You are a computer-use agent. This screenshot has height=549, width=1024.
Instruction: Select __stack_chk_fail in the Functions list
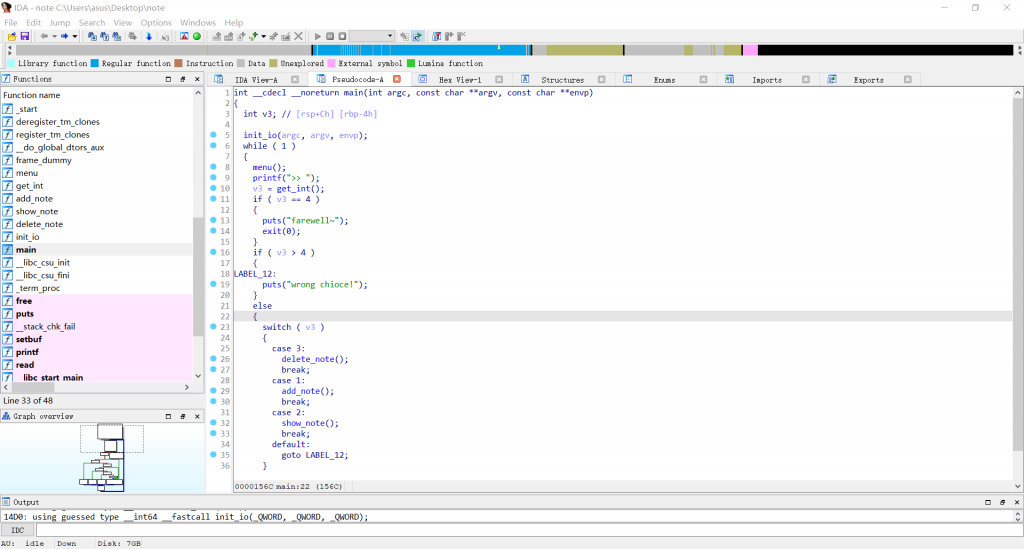point(46,326)
